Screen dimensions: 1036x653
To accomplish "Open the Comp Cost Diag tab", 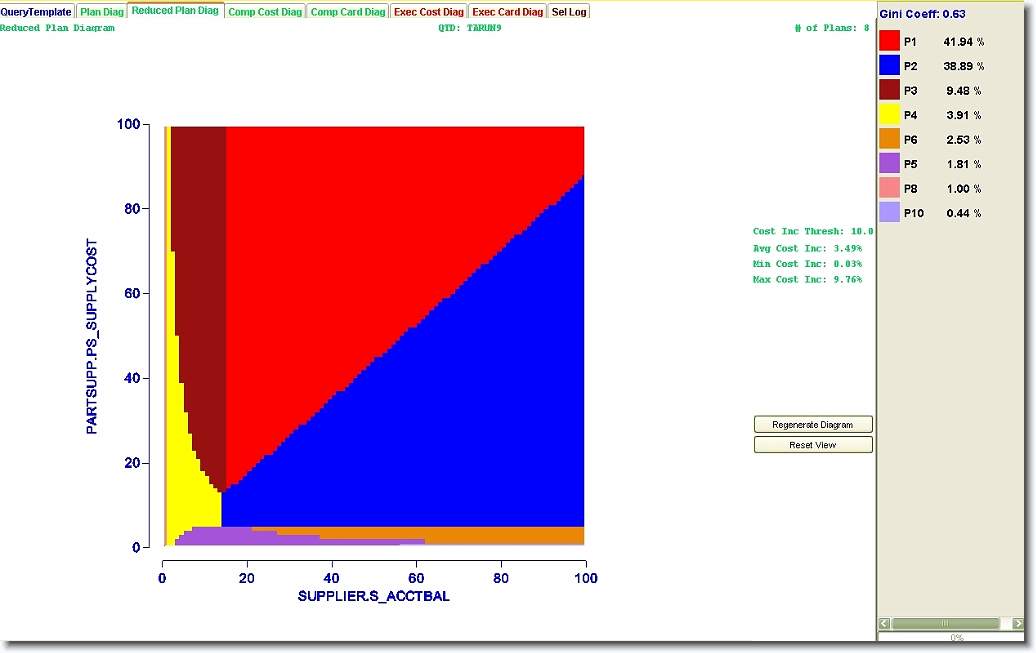I will tap(264, 12).
